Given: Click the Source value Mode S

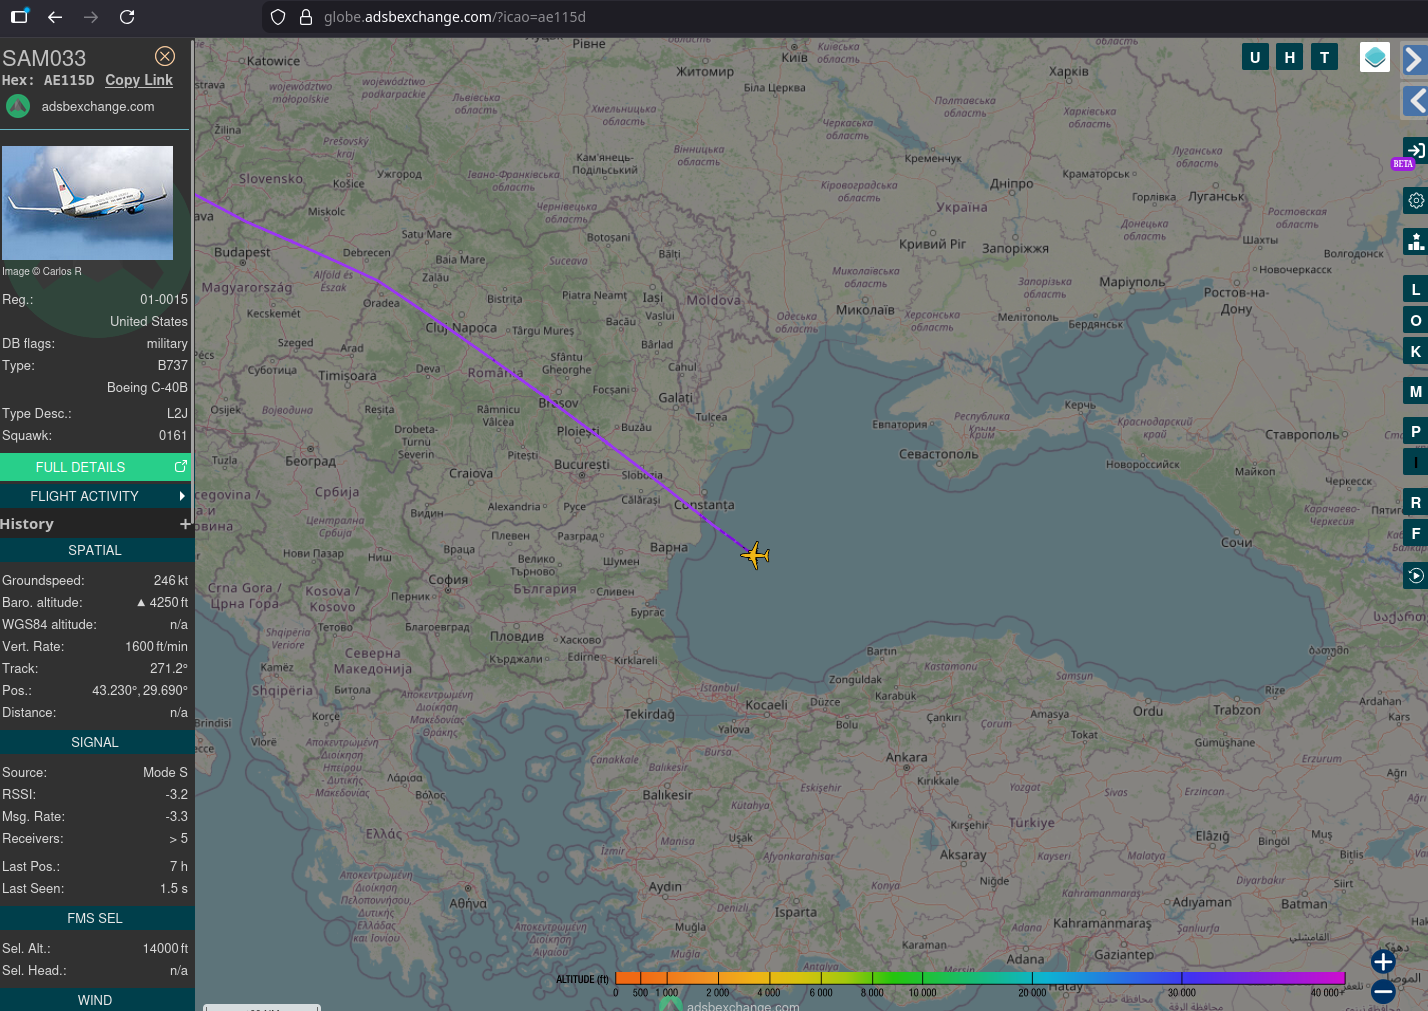Looking at the screenshot, I should (165, 772).
